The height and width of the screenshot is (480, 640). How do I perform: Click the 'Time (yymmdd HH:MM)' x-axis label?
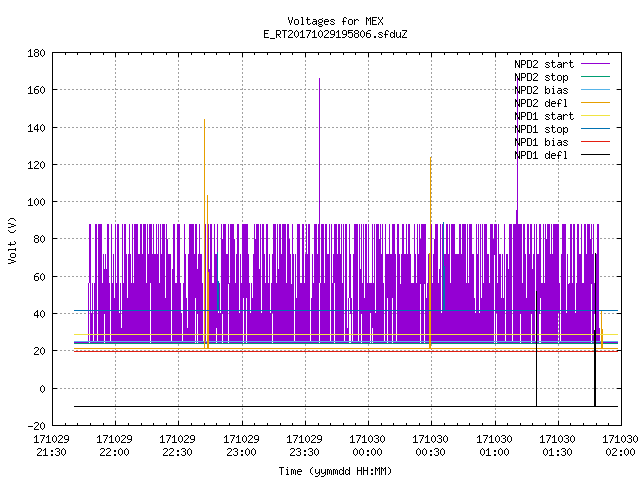point(335,471)
